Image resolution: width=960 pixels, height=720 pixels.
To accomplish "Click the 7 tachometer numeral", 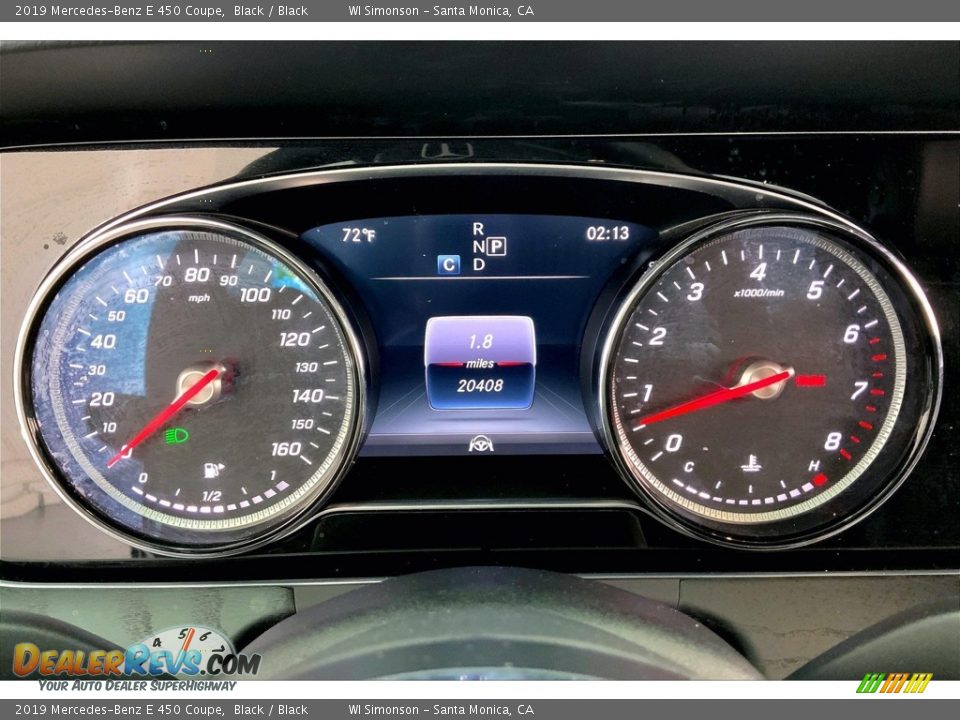I will pyautogui.click(x=859, y=390).
